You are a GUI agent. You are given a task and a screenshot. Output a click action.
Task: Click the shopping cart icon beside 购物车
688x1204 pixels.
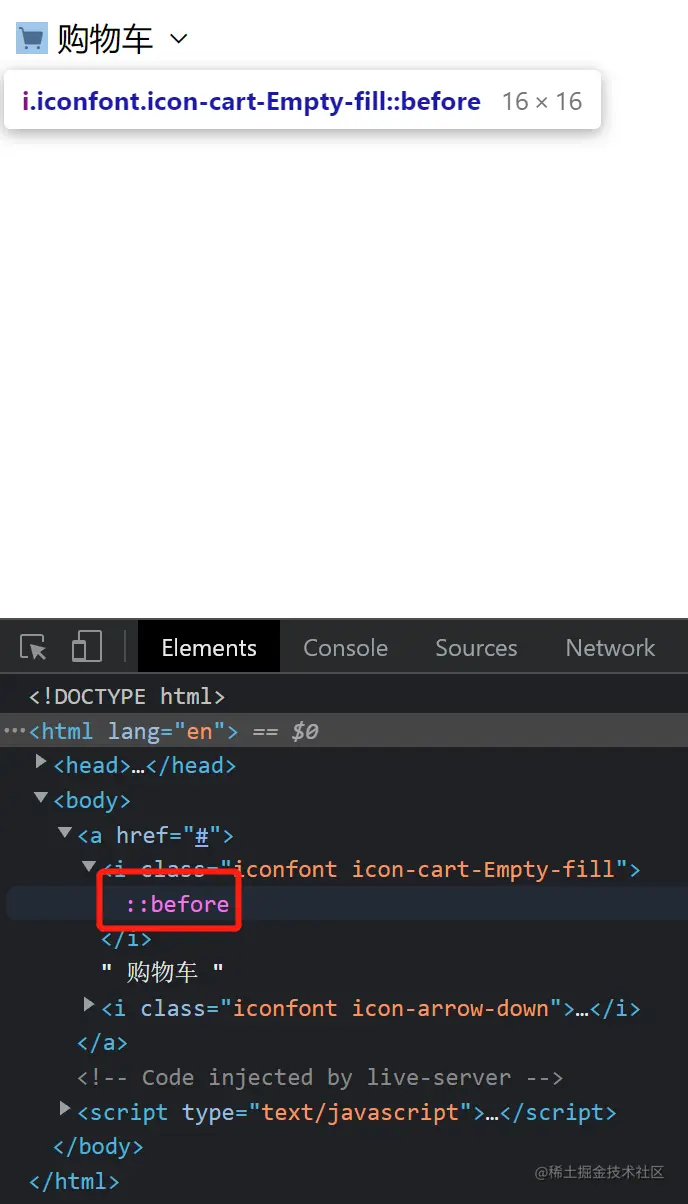coord(32,39)
